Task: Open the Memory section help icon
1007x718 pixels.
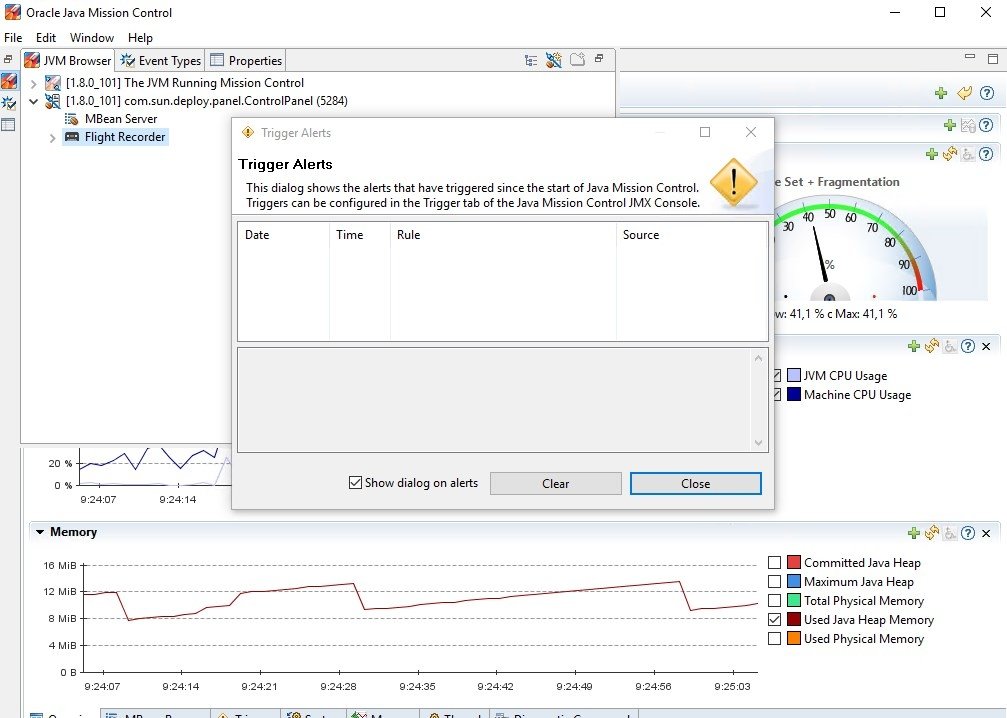Action: [968, 533]
